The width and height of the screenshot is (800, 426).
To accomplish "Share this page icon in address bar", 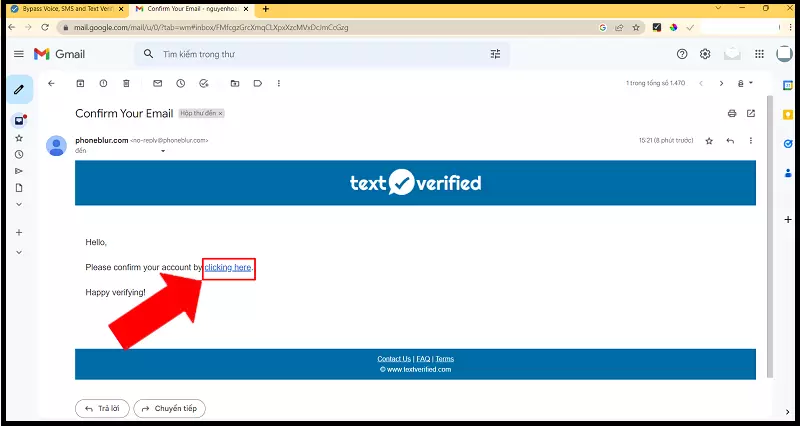I will point(619,28).
